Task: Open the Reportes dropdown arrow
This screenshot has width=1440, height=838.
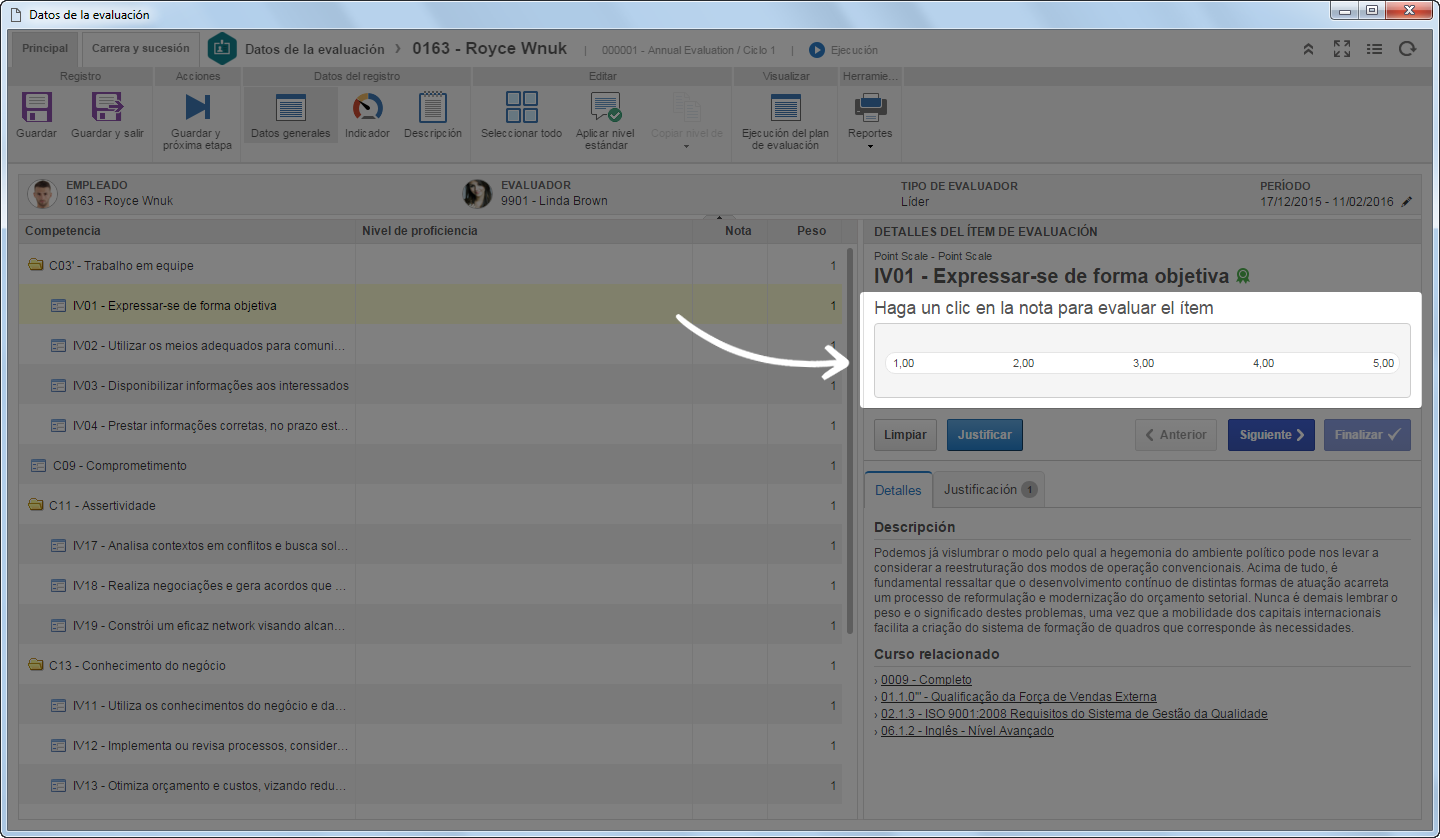Action: click(x=870, y=147)
